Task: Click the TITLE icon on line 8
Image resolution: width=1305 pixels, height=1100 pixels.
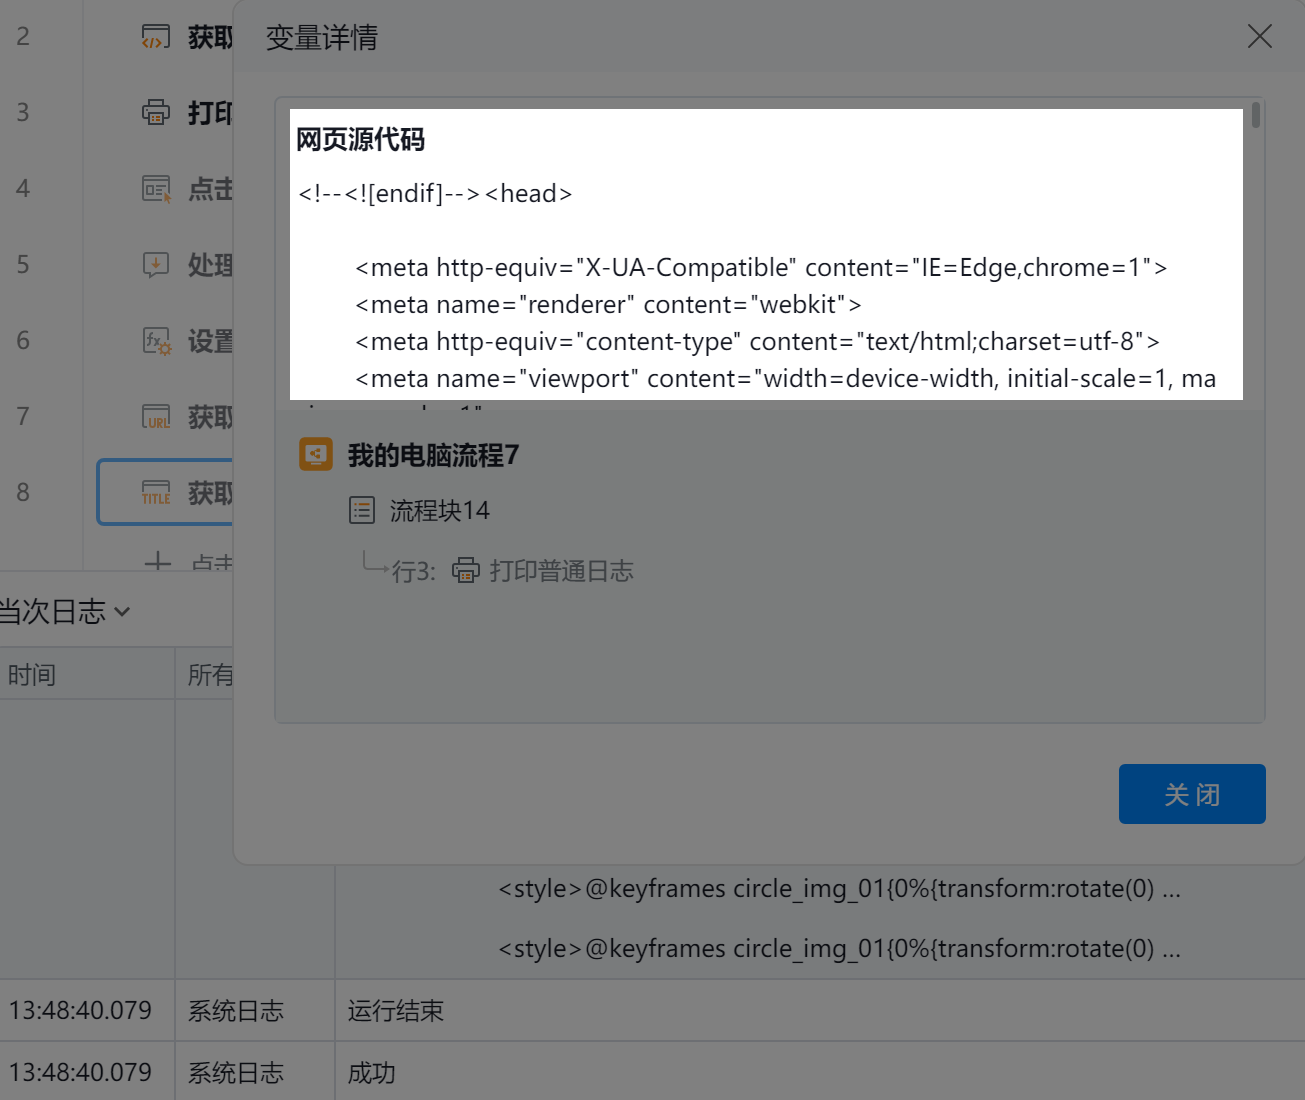Action: coord(155,492)
